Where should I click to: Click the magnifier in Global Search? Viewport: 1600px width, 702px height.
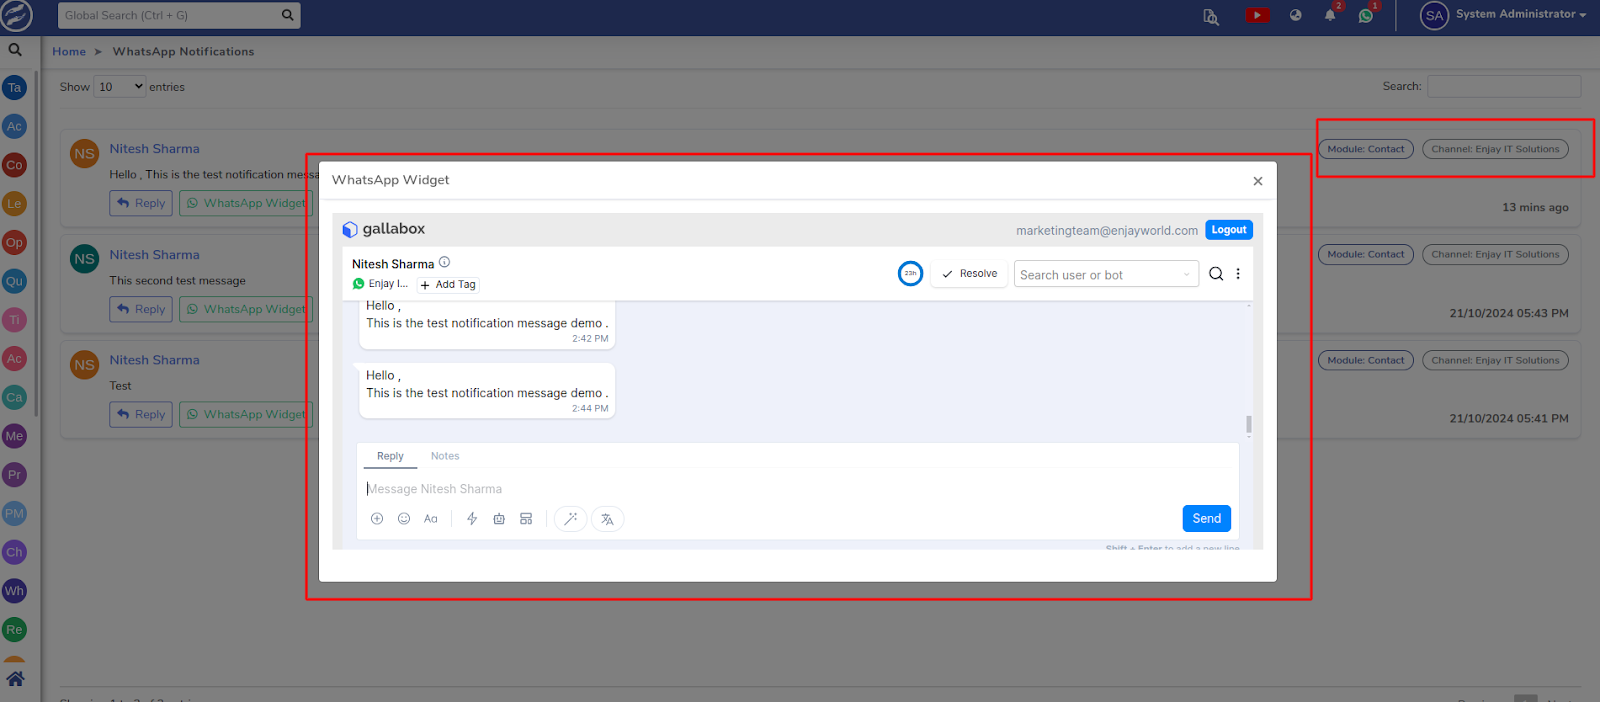pyautogui.click(x=288, y=15)
